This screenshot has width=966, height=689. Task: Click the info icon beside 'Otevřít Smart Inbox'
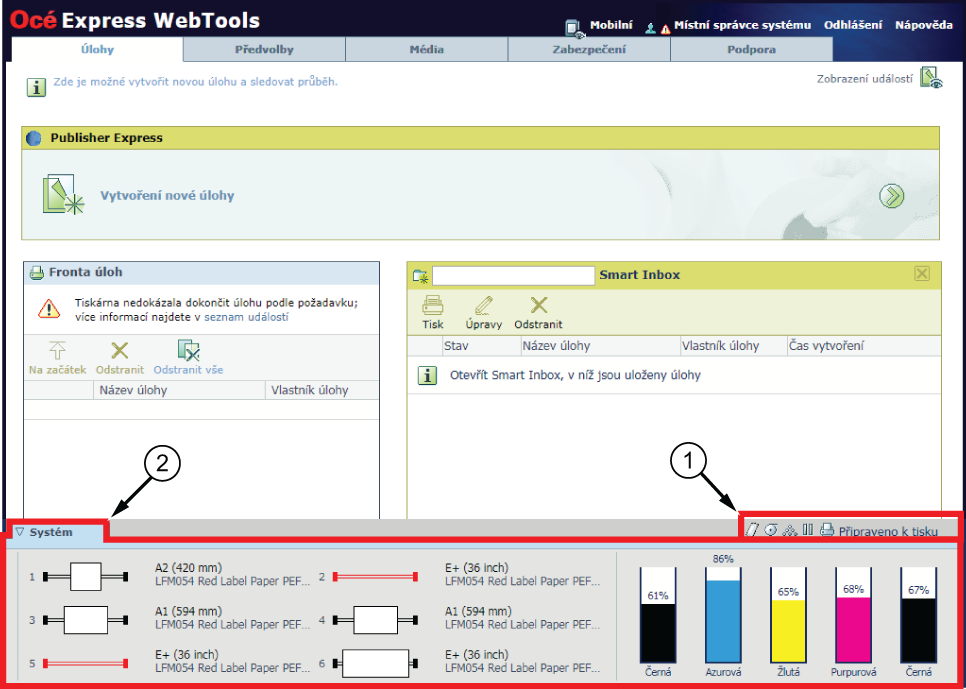click(427, 375)
